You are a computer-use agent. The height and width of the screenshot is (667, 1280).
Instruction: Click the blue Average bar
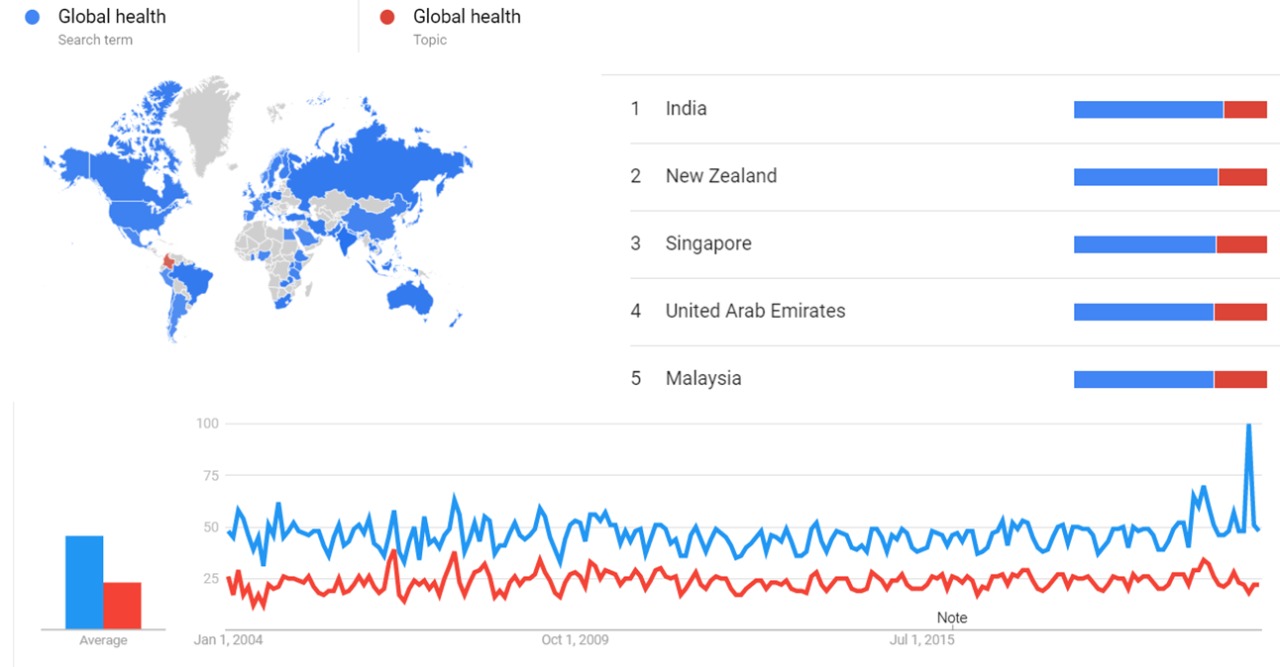(84, 582)
